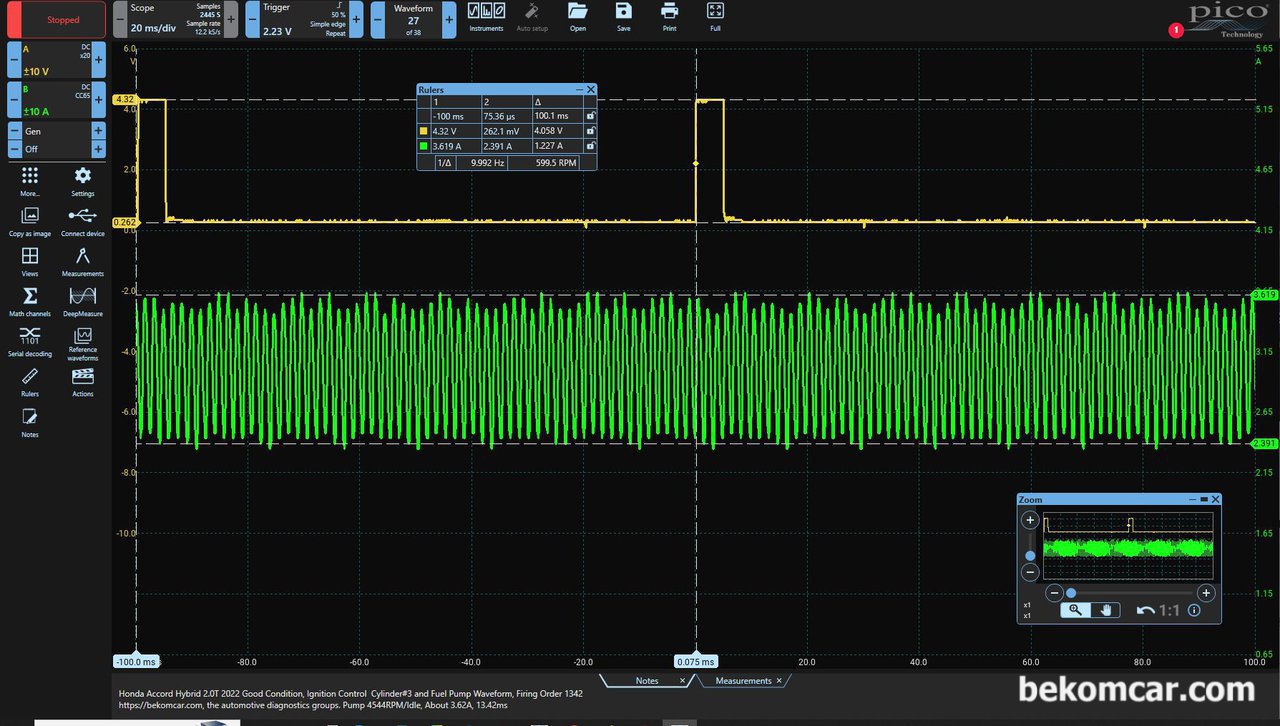This screenshot has height=726, width=1280.
Task: Open the Measurements tool
Action: [83, 261]
